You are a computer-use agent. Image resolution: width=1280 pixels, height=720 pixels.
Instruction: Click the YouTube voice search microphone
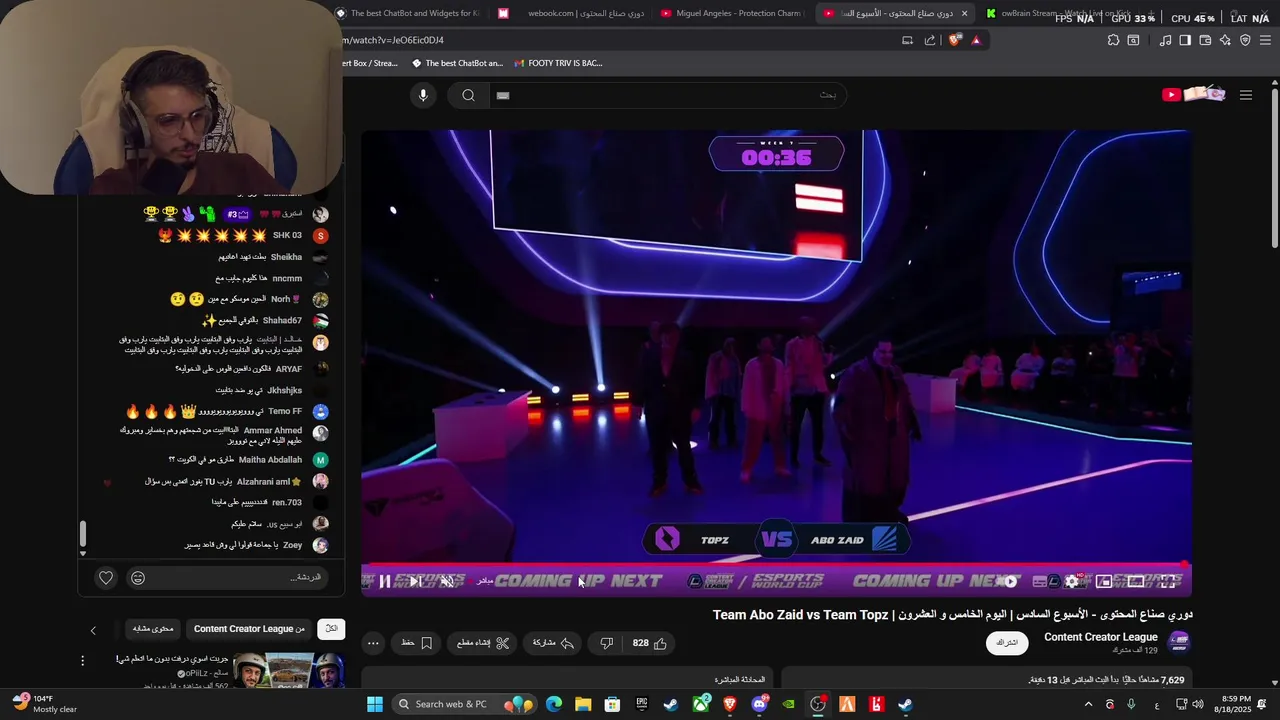click(x=423, y=95)
